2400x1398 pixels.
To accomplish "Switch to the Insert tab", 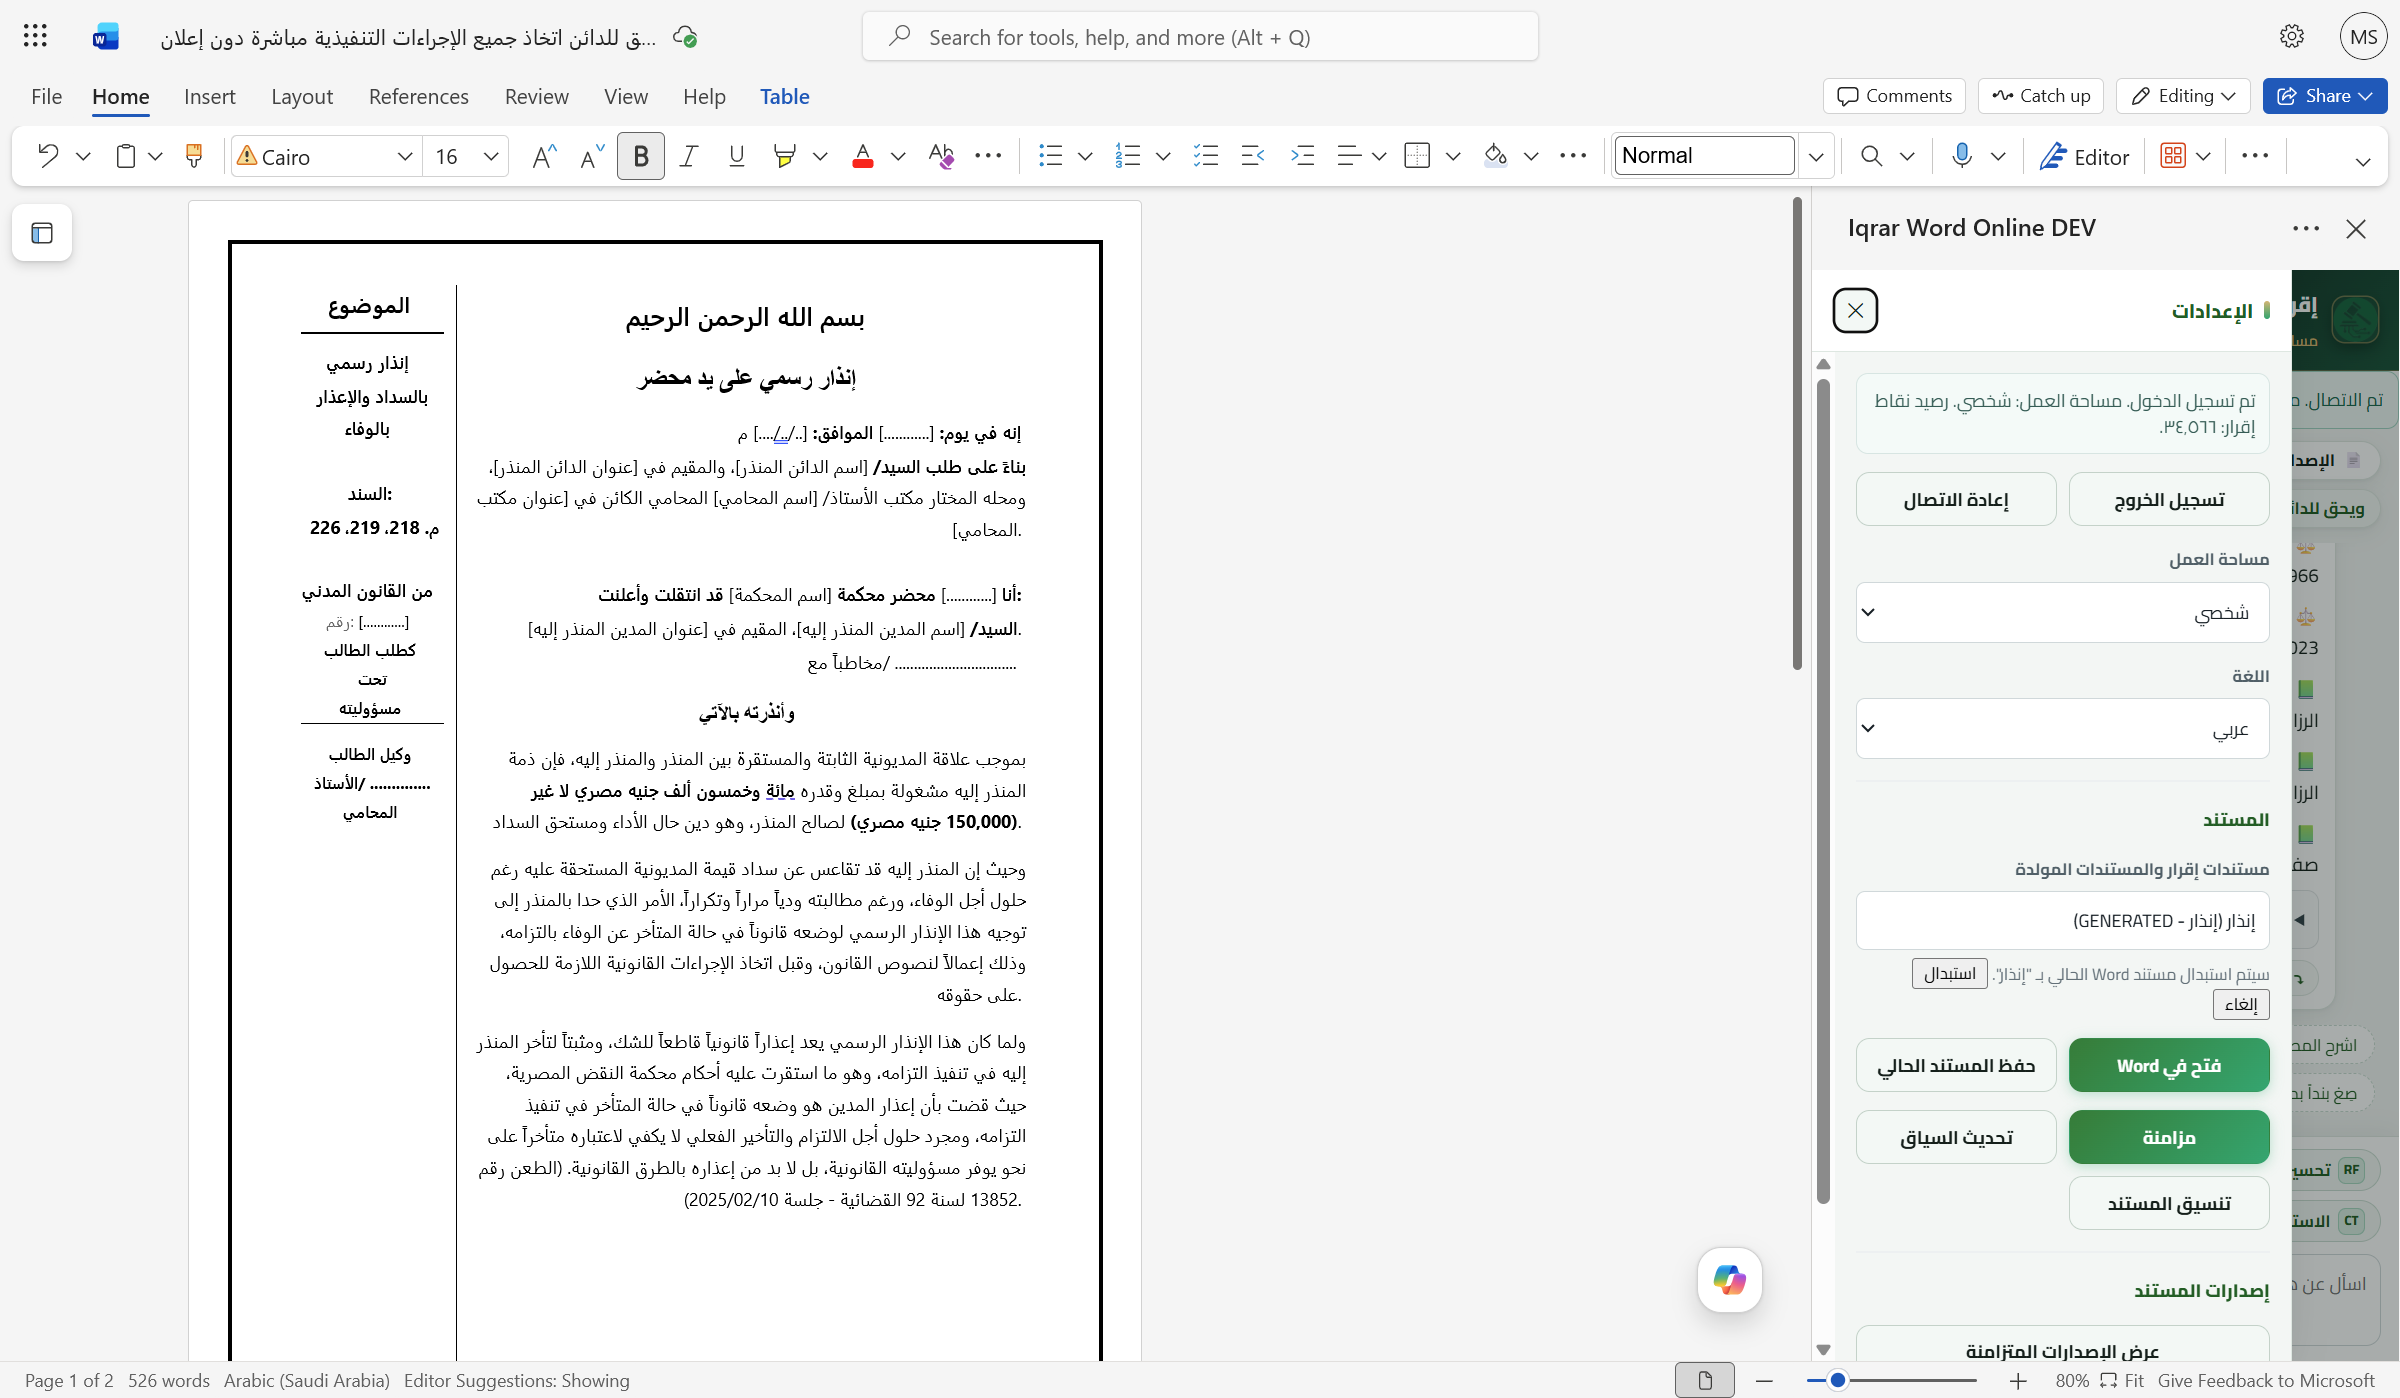I will point(210,96).
